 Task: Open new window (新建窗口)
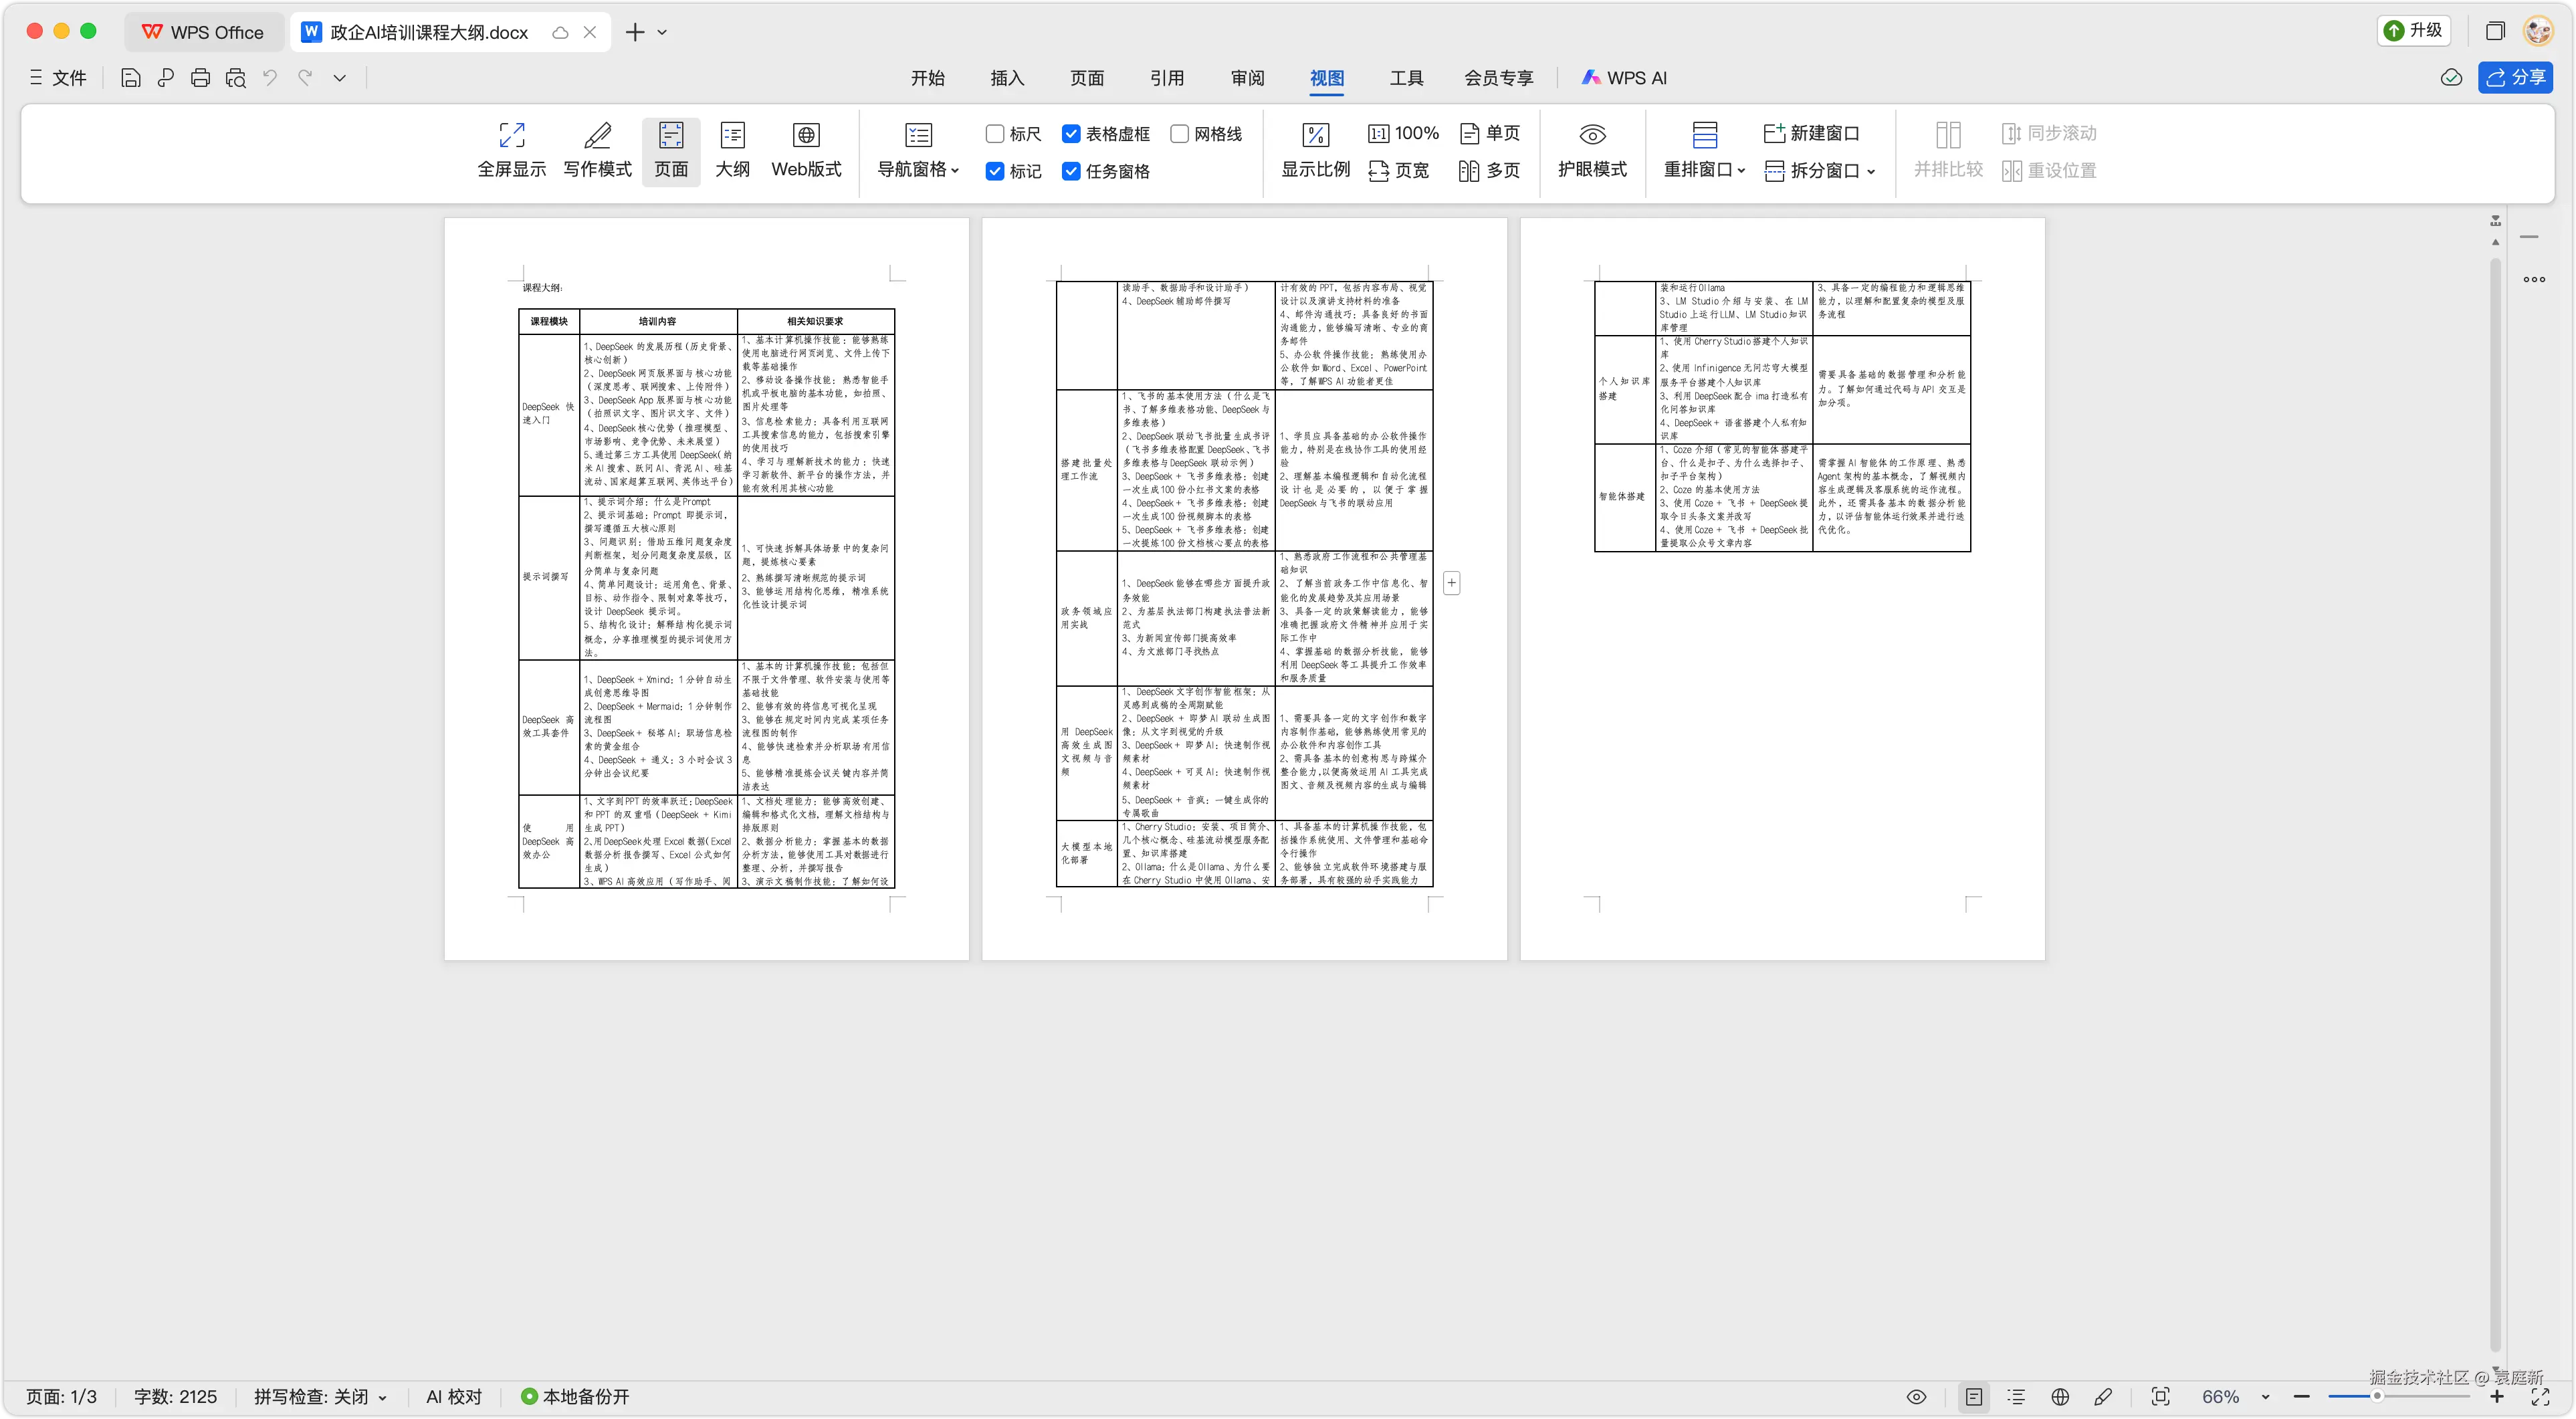1811,133
